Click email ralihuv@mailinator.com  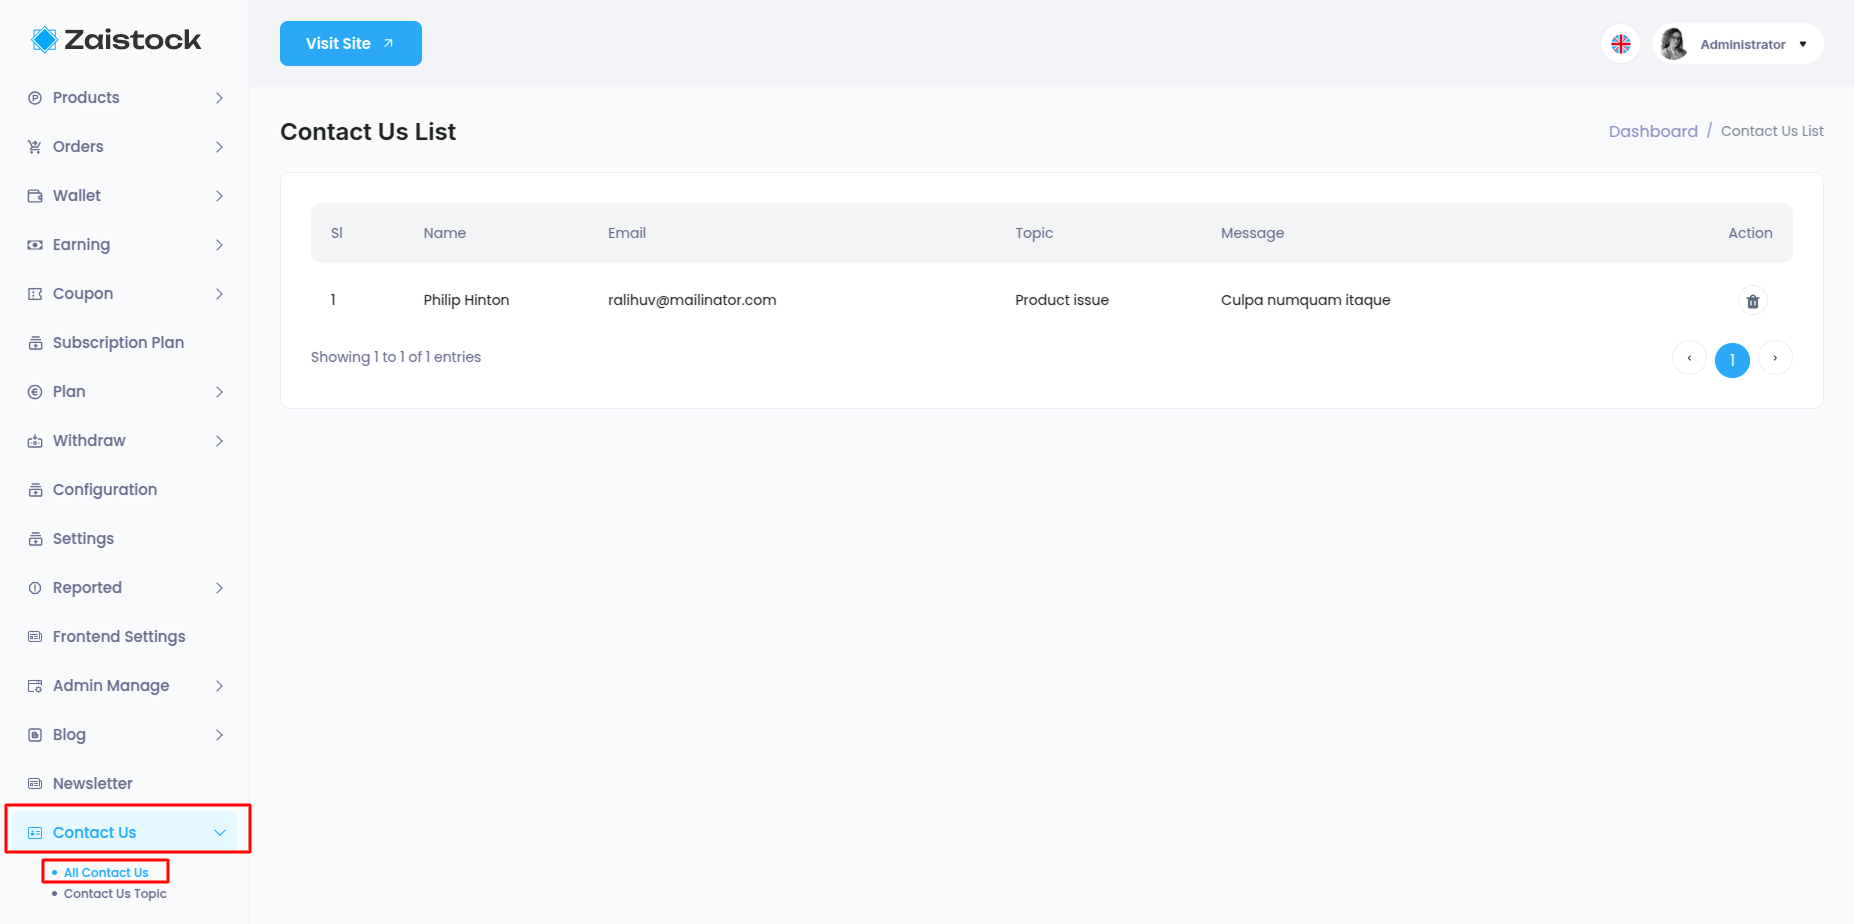point(692,300)
